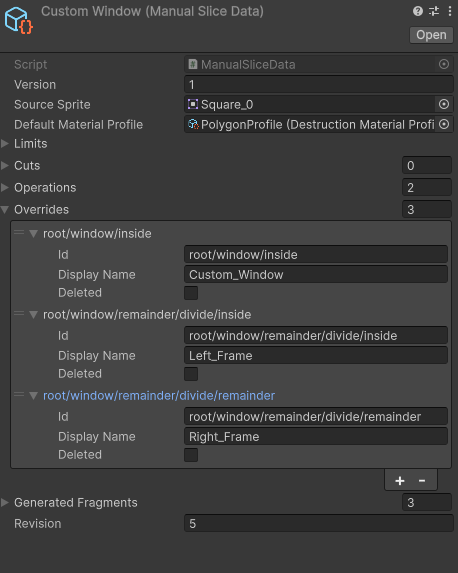Viewport: 458px width, 573px height.
Task: Open the three-dot inspector options menu
Action: (x=450, y=11)
